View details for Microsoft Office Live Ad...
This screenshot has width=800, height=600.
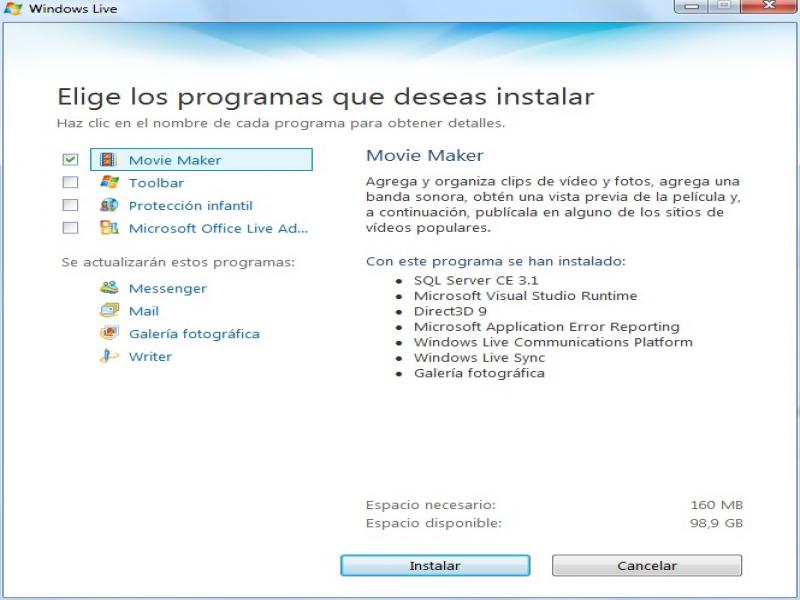[x=218, y=228]
